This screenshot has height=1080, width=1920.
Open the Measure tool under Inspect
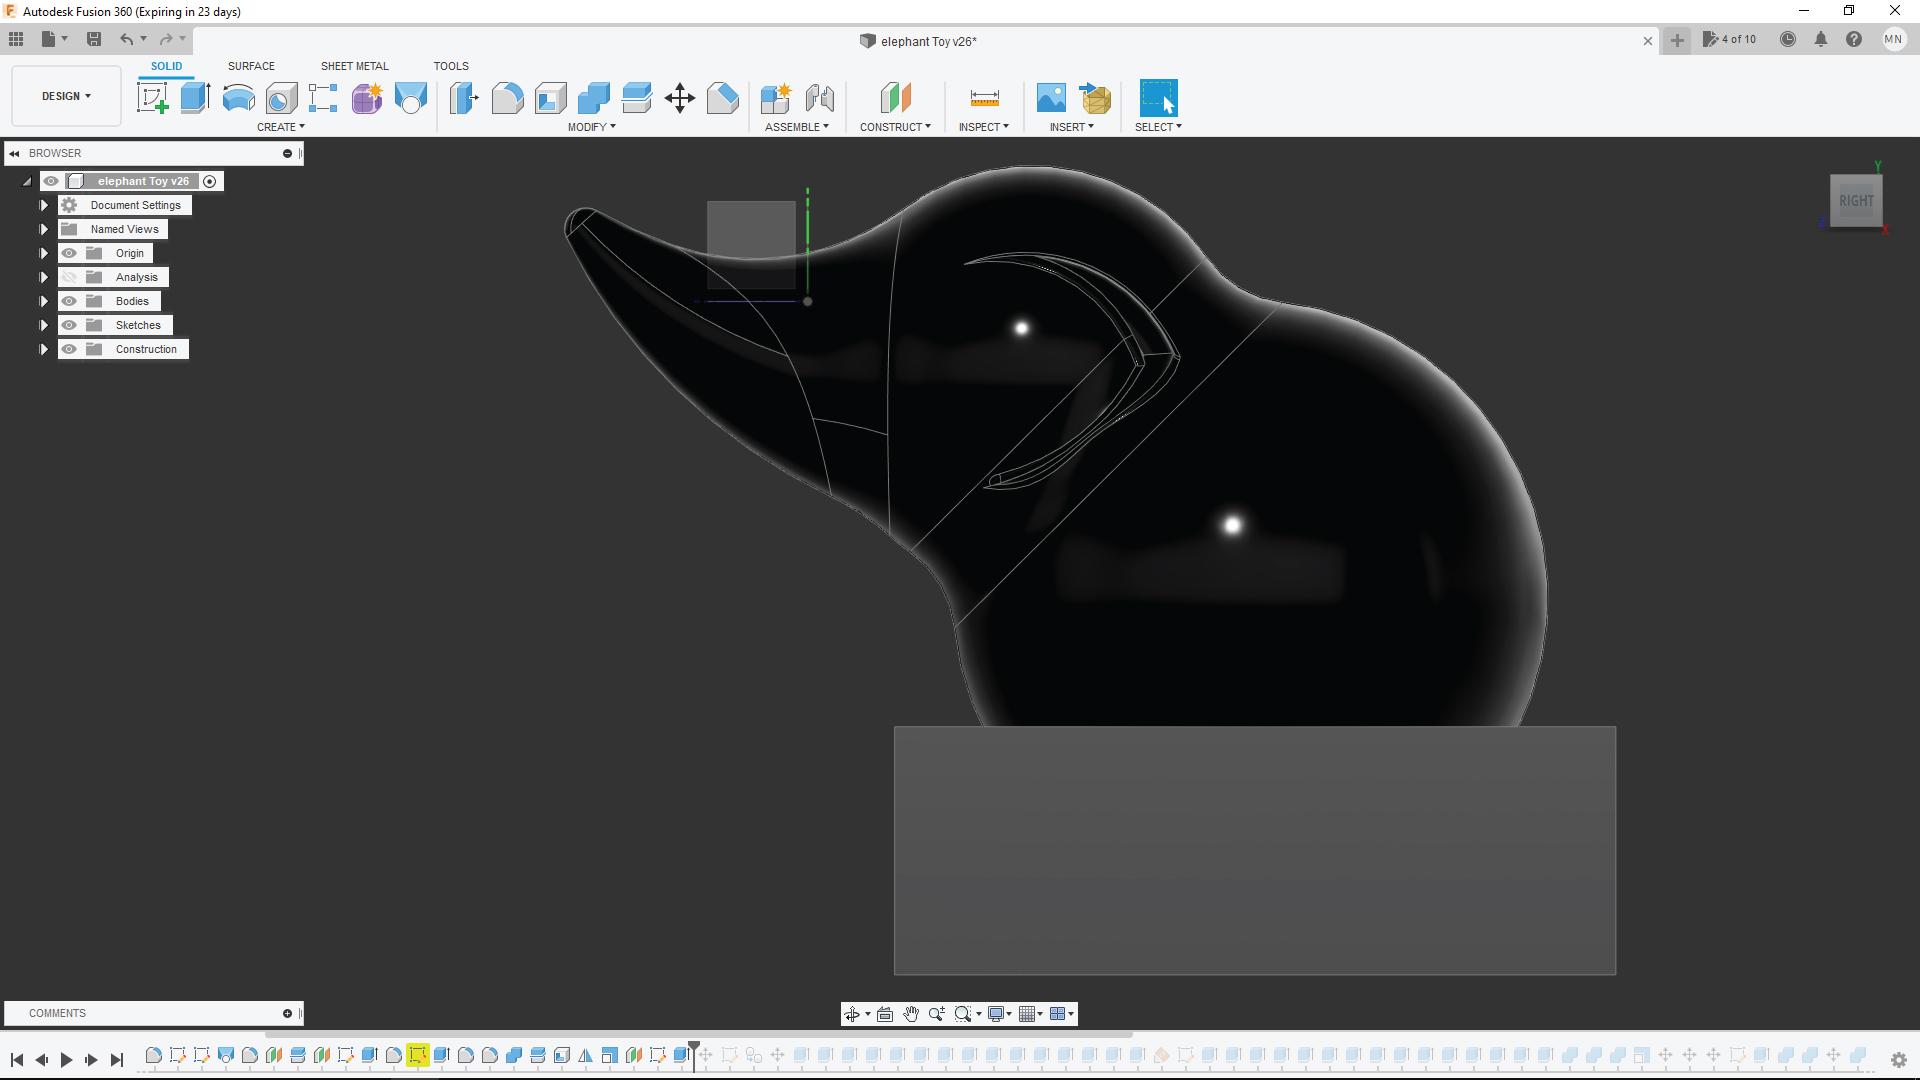(x=984, y=97)
